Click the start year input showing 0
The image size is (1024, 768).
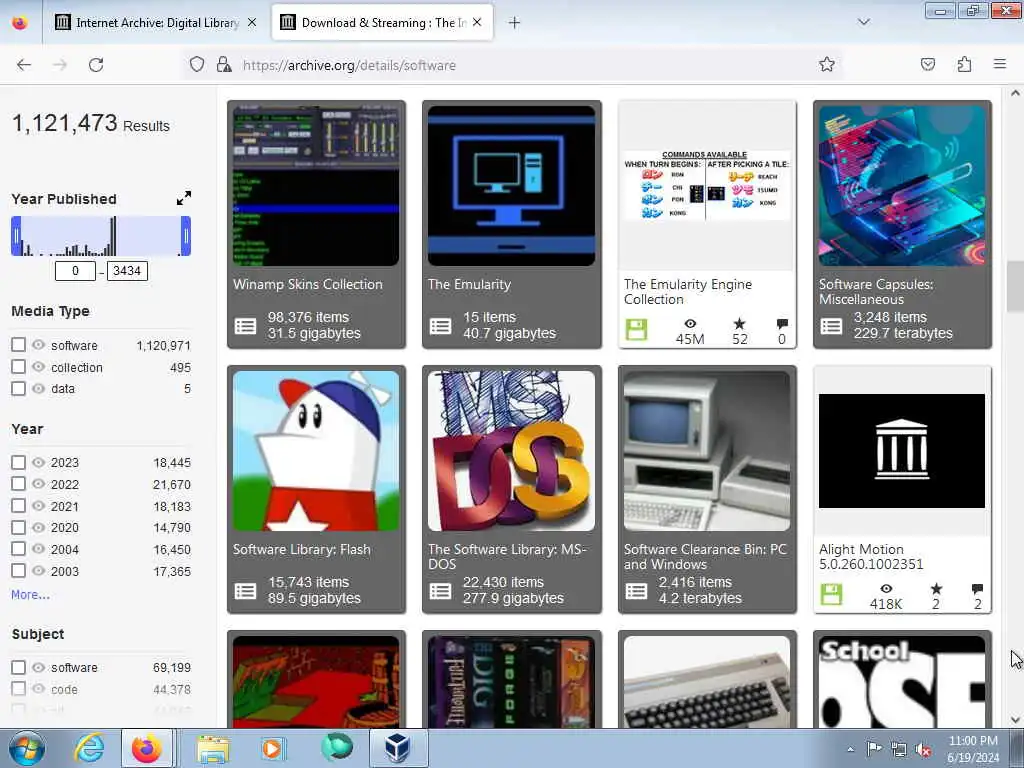[75, 271]
